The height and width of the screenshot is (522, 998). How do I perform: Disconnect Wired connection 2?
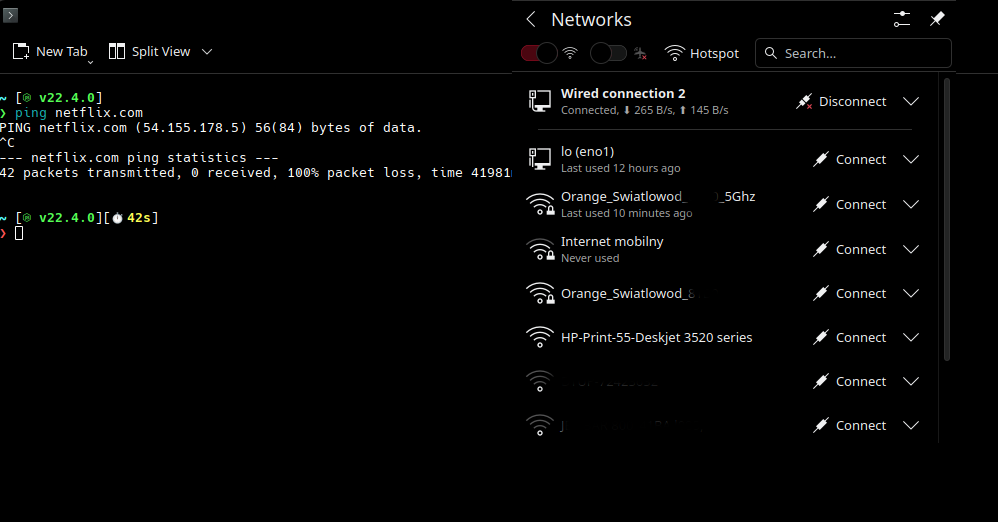point(841,101)
